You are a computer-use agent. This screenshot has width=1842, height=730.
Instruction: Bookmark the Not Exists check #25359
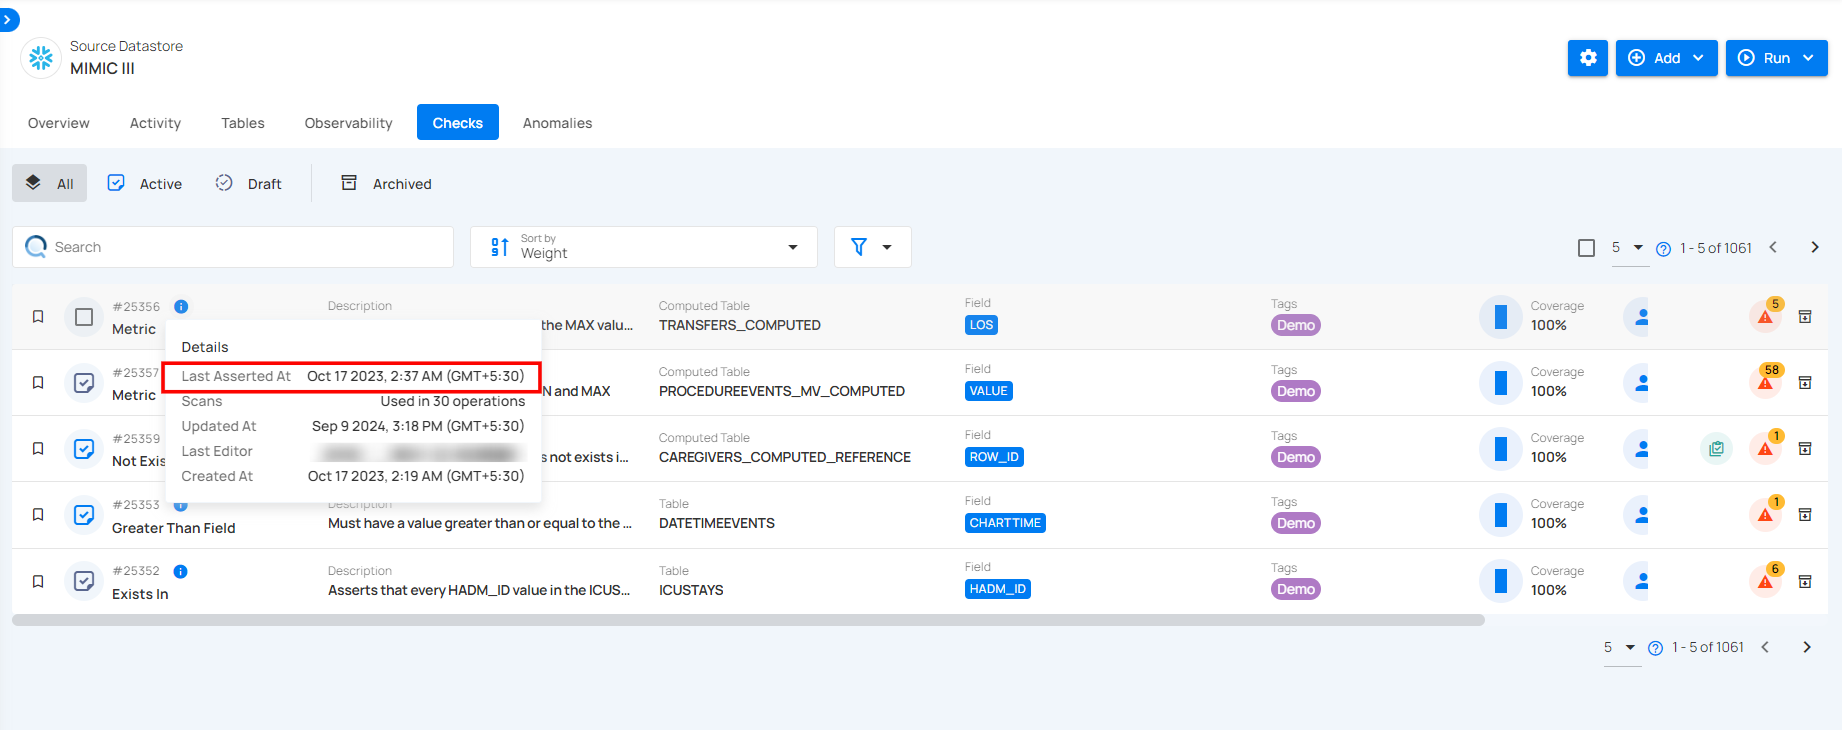click(x=38, y=449)
